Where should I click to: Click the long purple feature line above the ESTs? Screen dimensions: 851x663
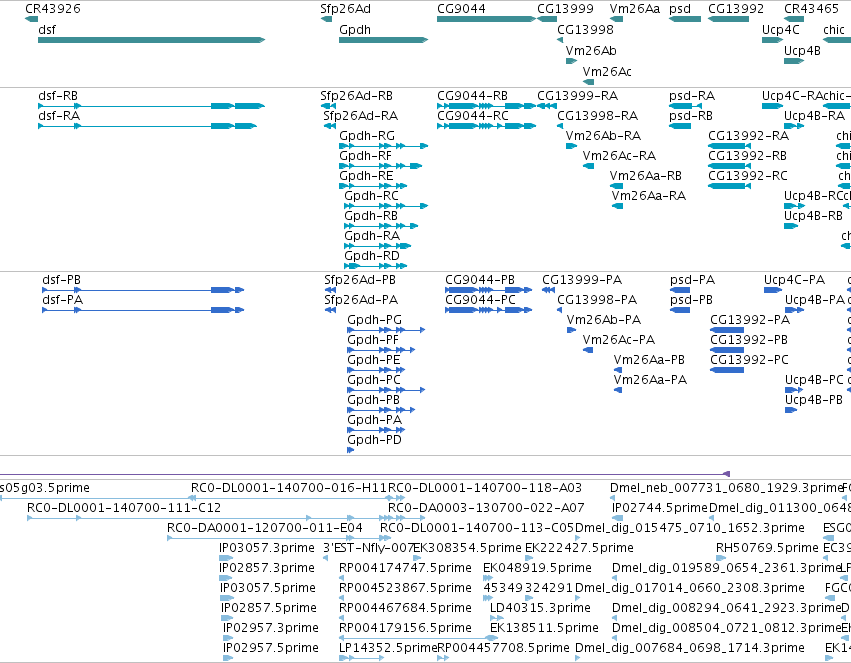[x=365, y=474]
